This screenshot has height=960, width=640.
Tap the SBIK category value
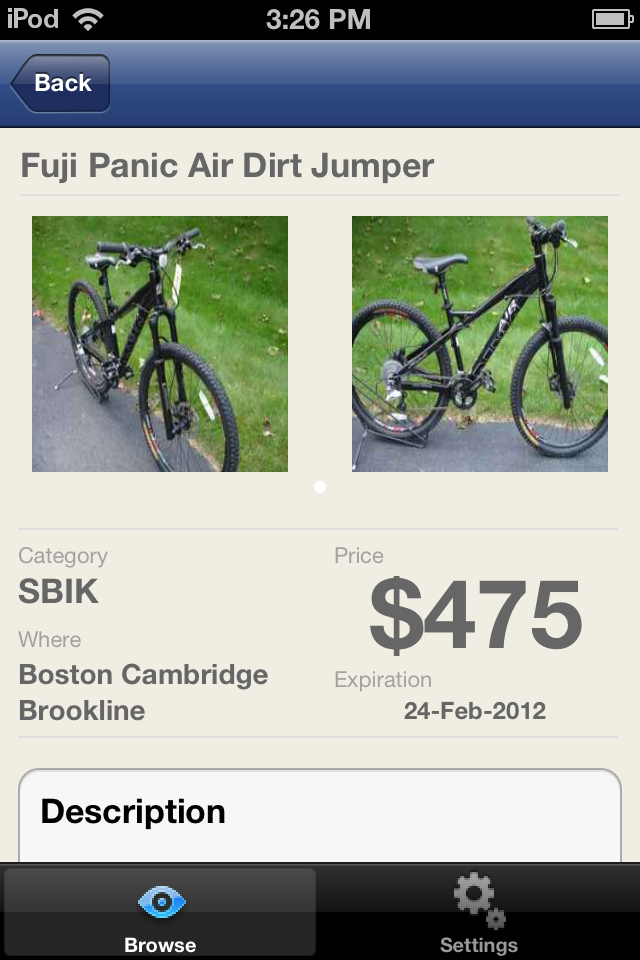59,592
